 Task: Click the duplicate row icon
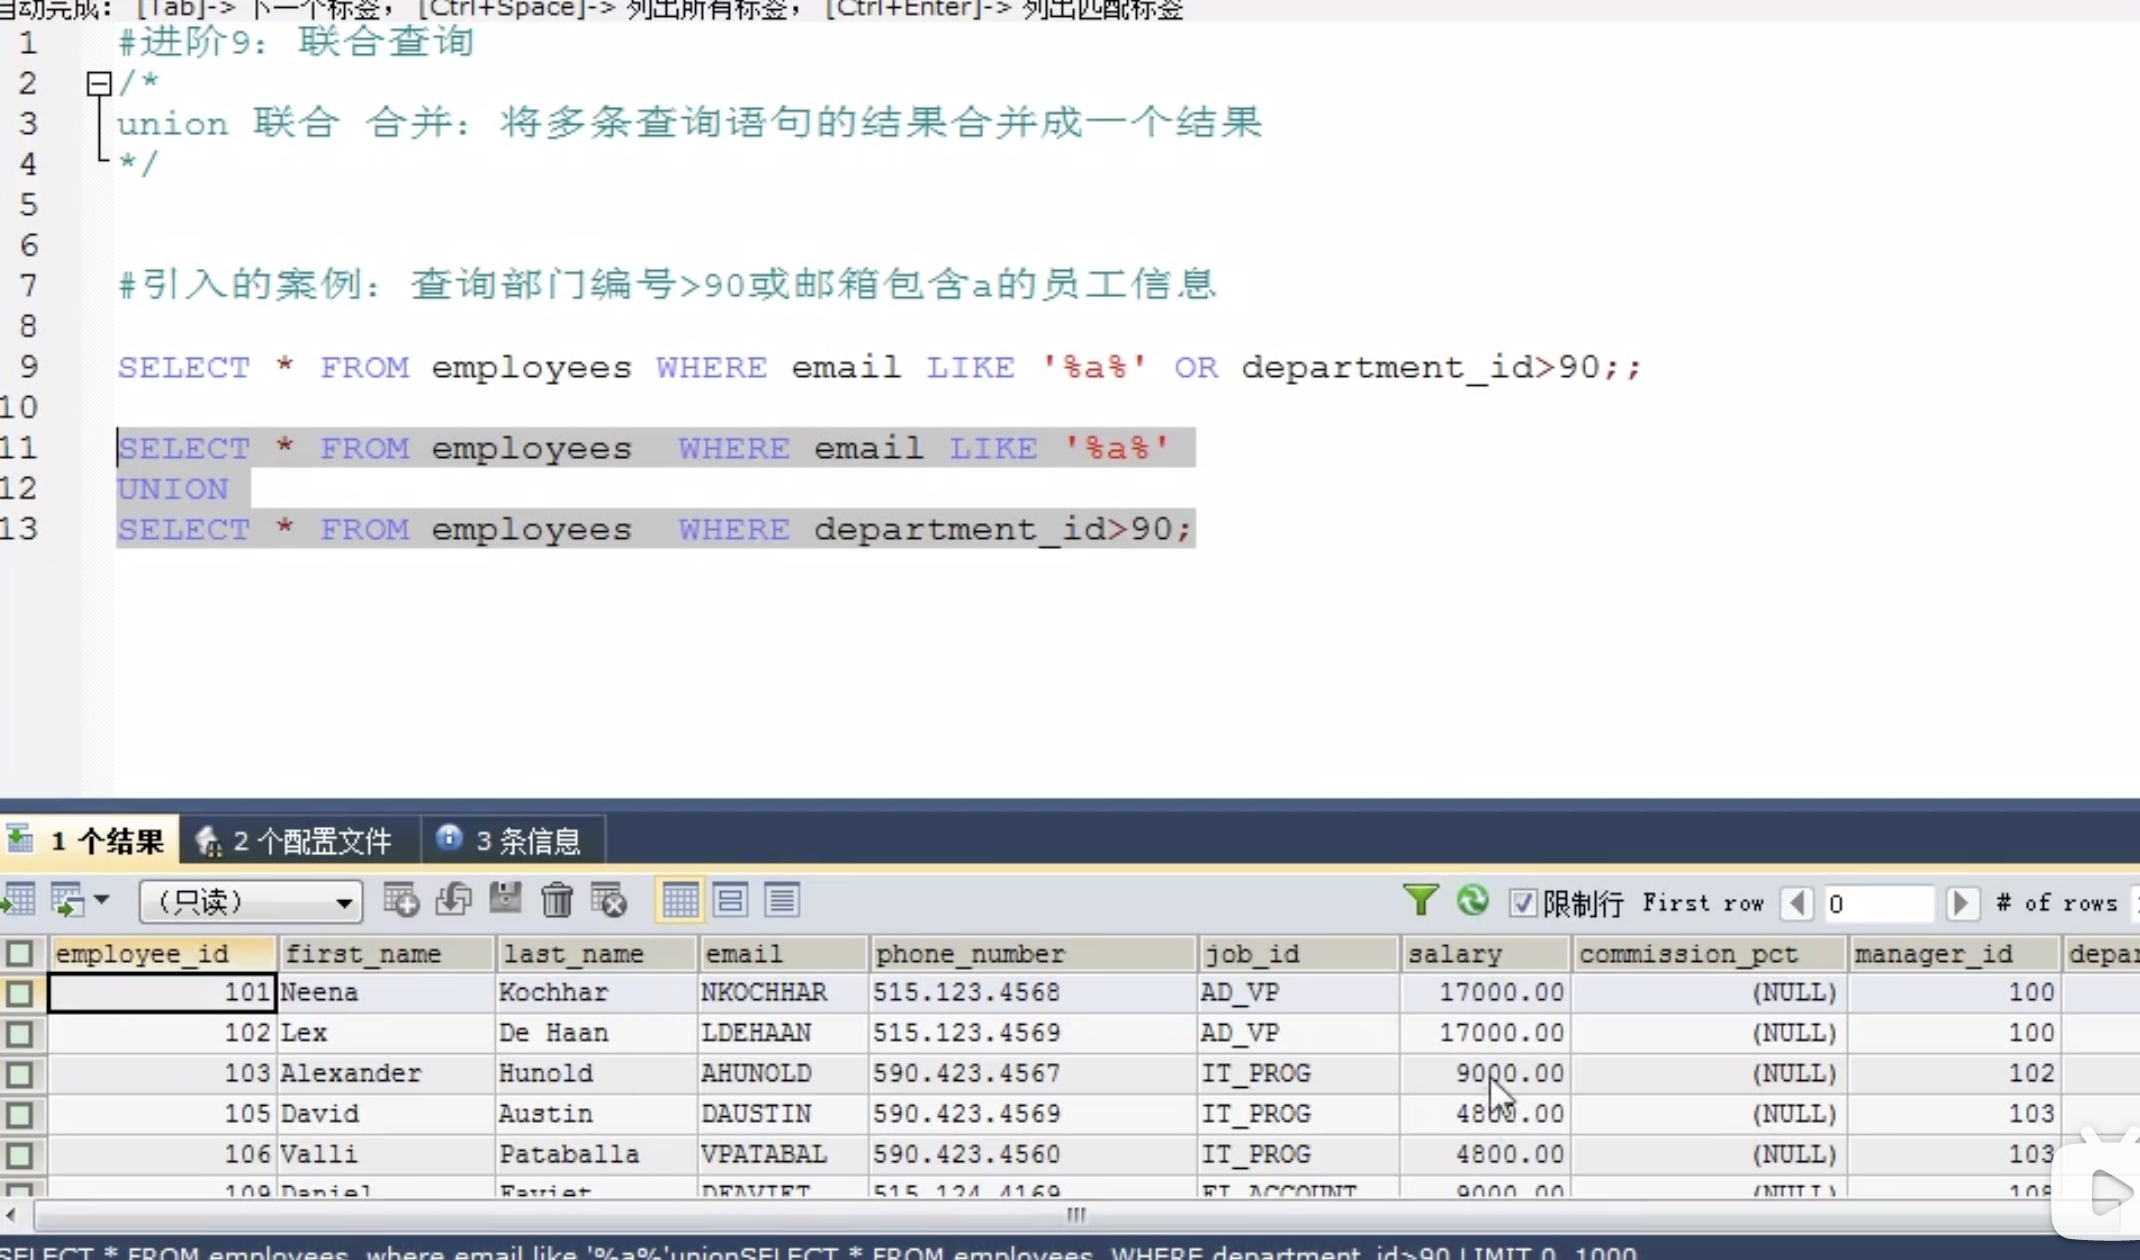click(453, 900)
